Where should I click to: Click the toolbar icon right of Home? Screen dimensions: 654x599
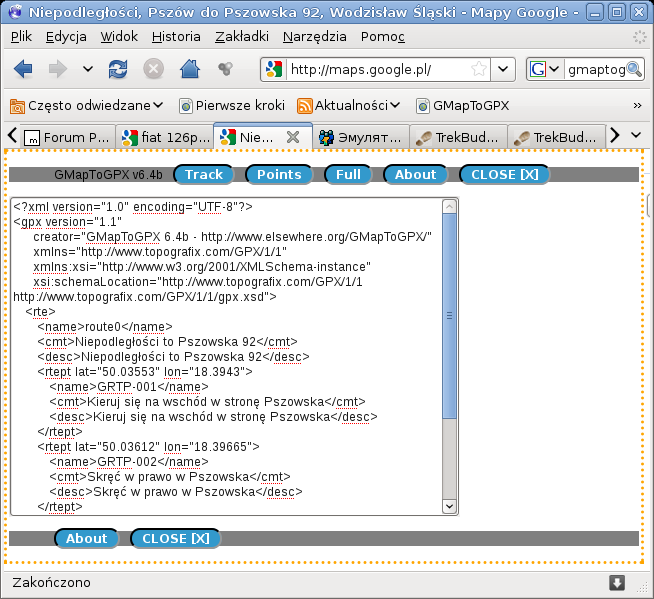click(x=226, y=69)
